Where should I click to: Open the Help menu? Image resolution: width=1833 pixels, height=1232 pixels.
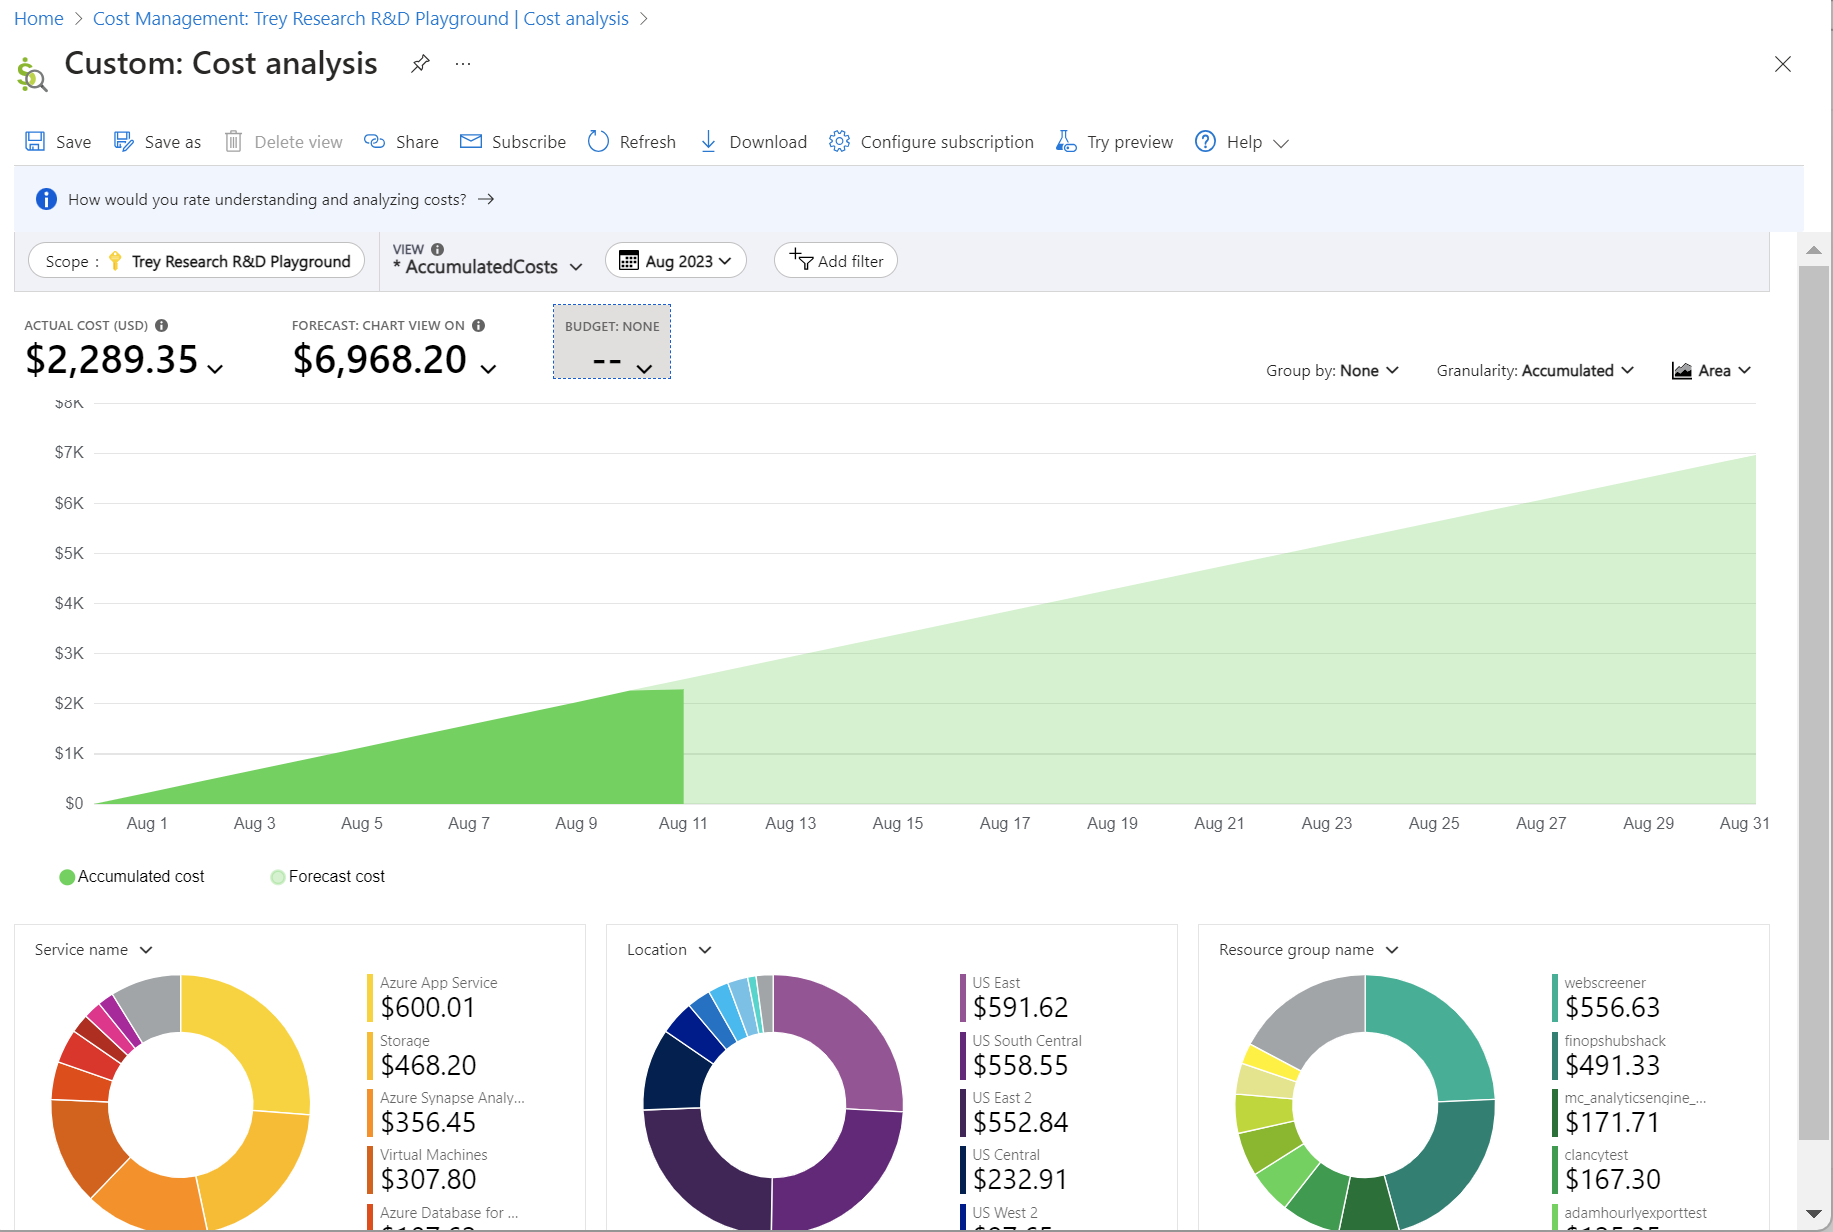(1242, 142)
